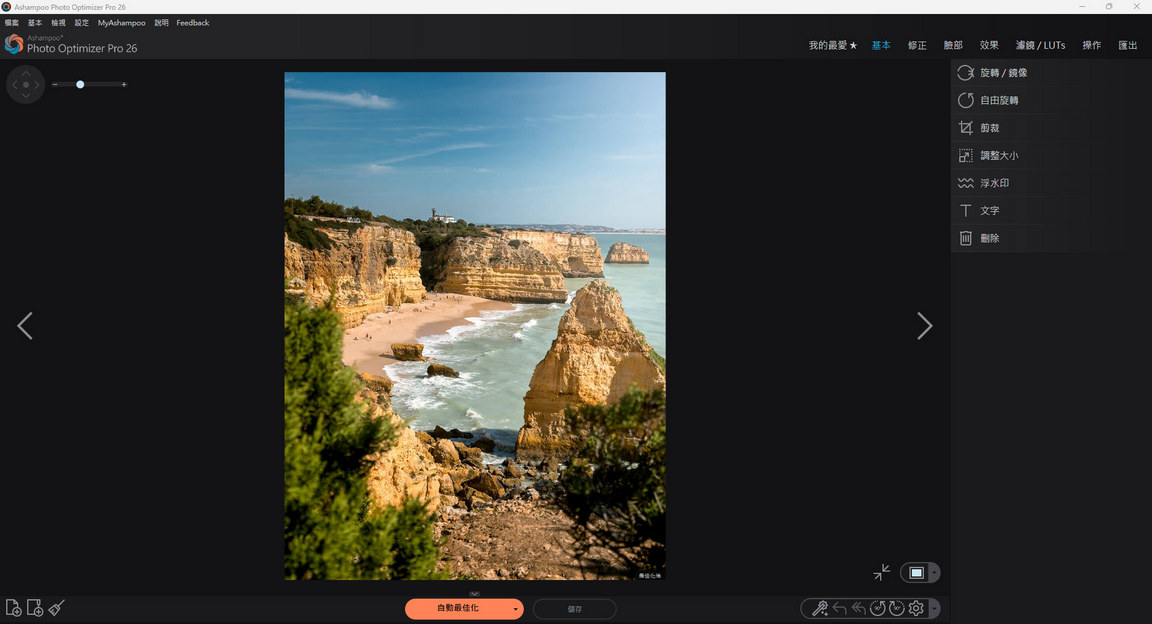Click the rotate left 90 degrees icon
This screenshot has height=624, width=1152.
click(x=877, y=608)
